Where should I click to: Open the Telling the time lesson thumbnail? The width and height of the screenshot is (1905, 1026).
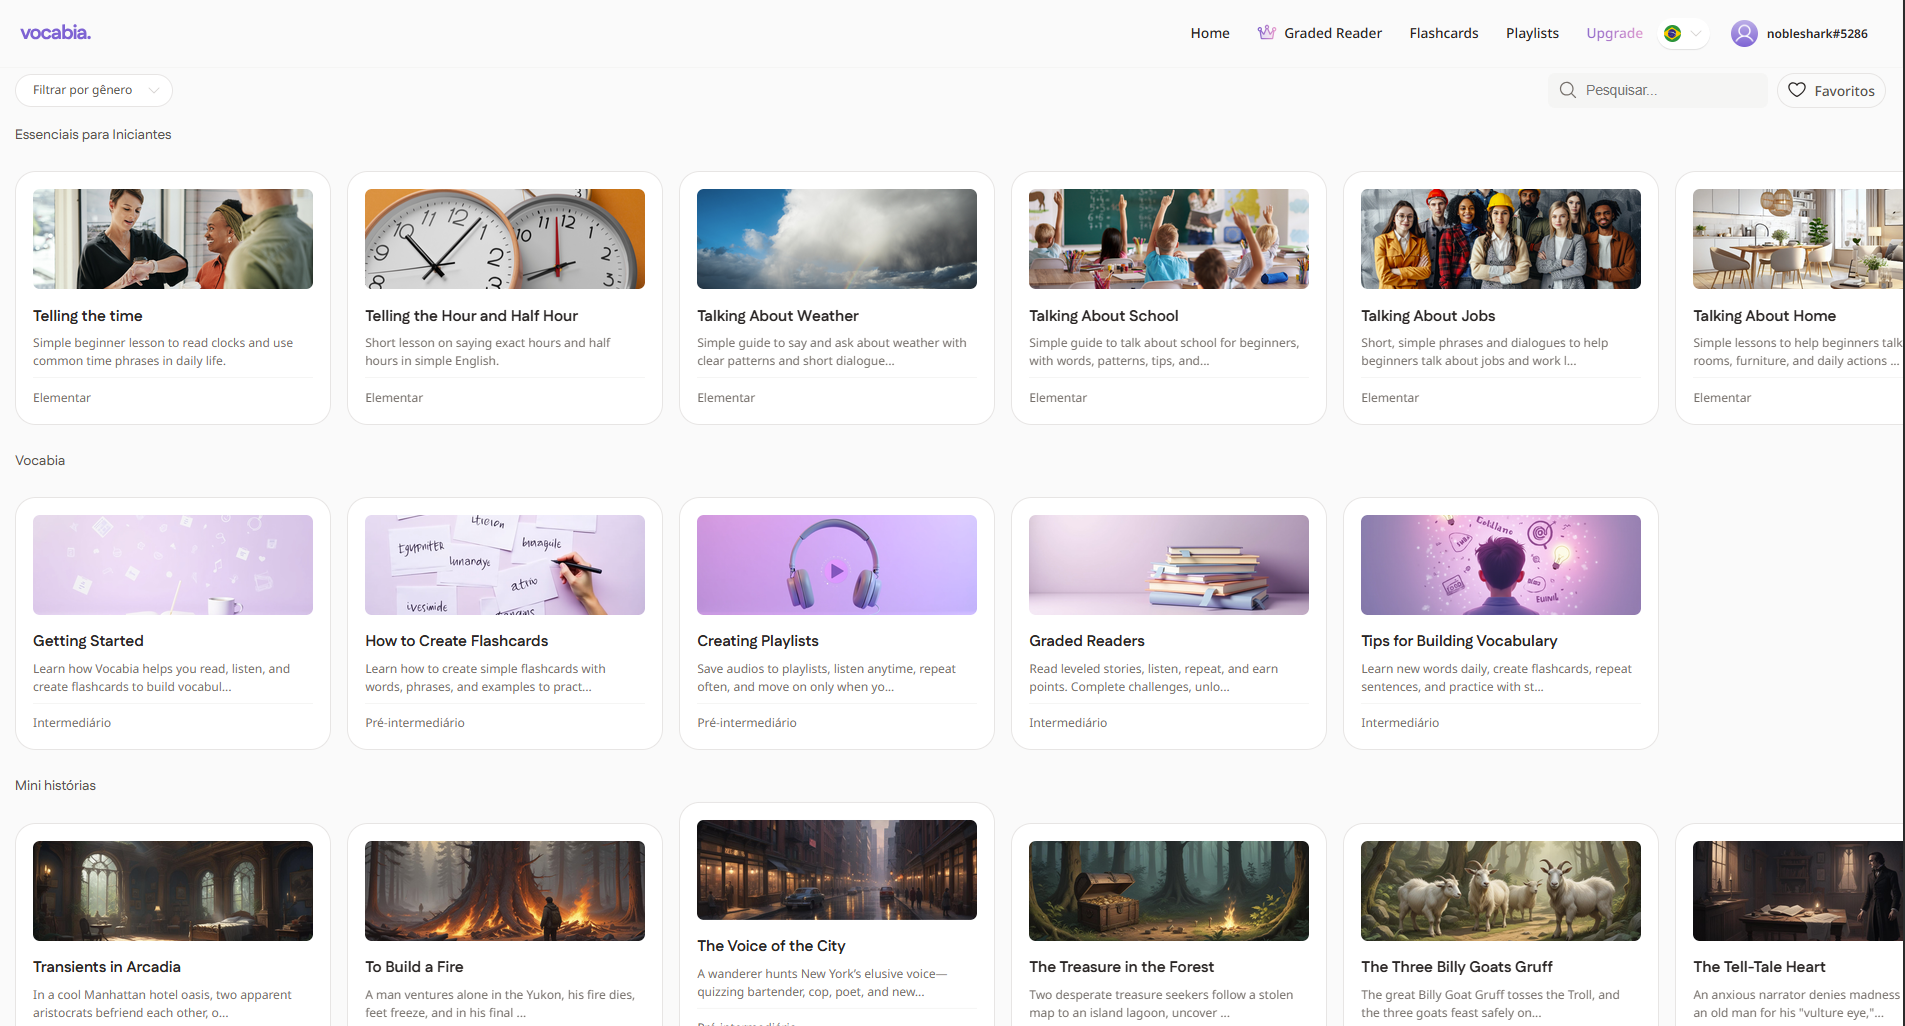tap(173, 239)
